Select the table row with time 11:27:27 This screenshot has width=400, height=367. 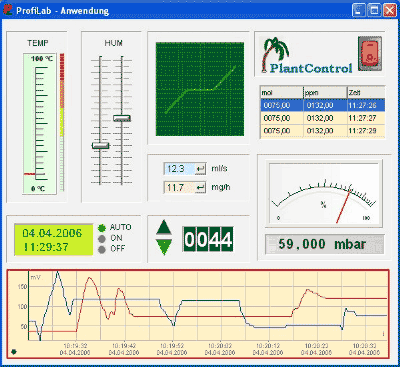tap(323, 118)
